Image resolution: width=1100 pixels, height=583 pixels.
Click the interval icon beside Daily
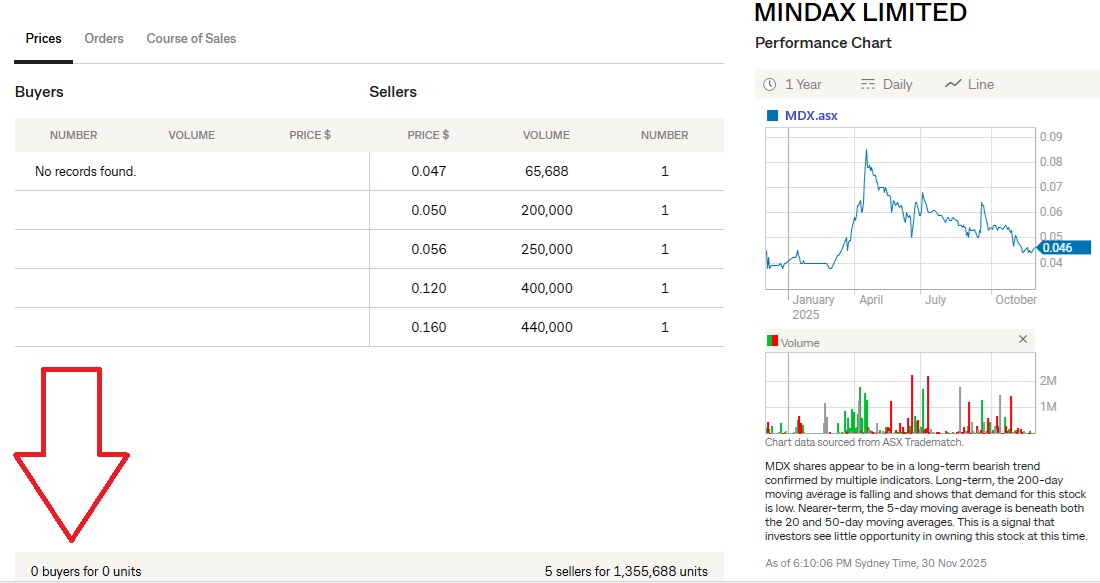[x=867, y=84]
